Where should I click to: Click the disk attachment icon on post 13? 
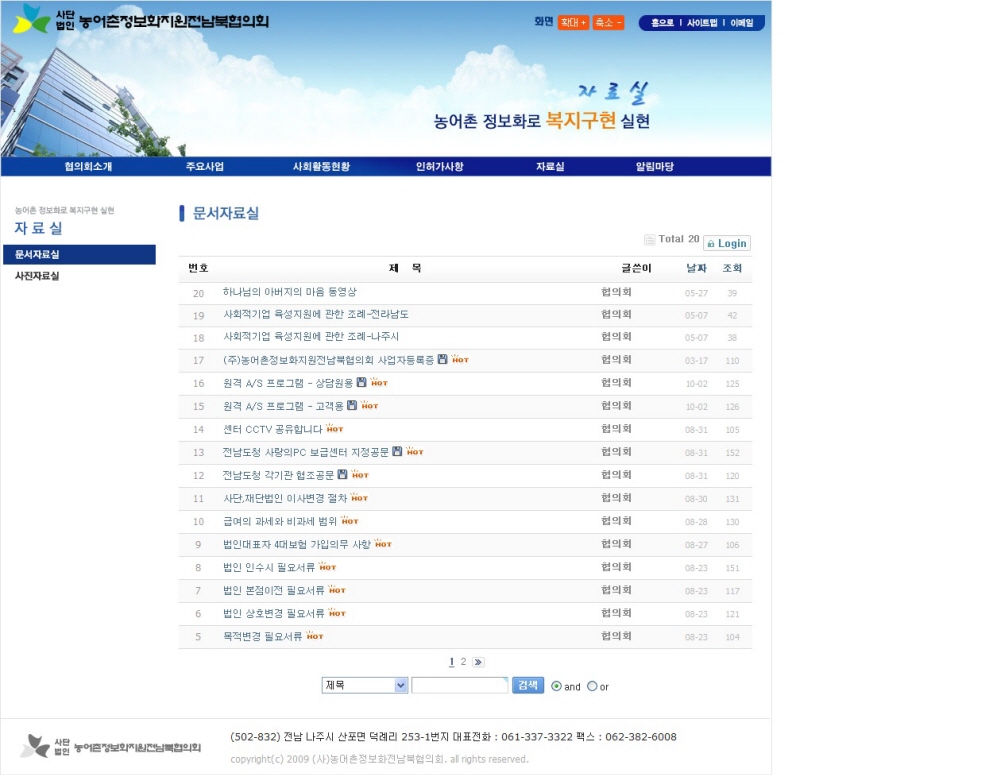point(397,451)
